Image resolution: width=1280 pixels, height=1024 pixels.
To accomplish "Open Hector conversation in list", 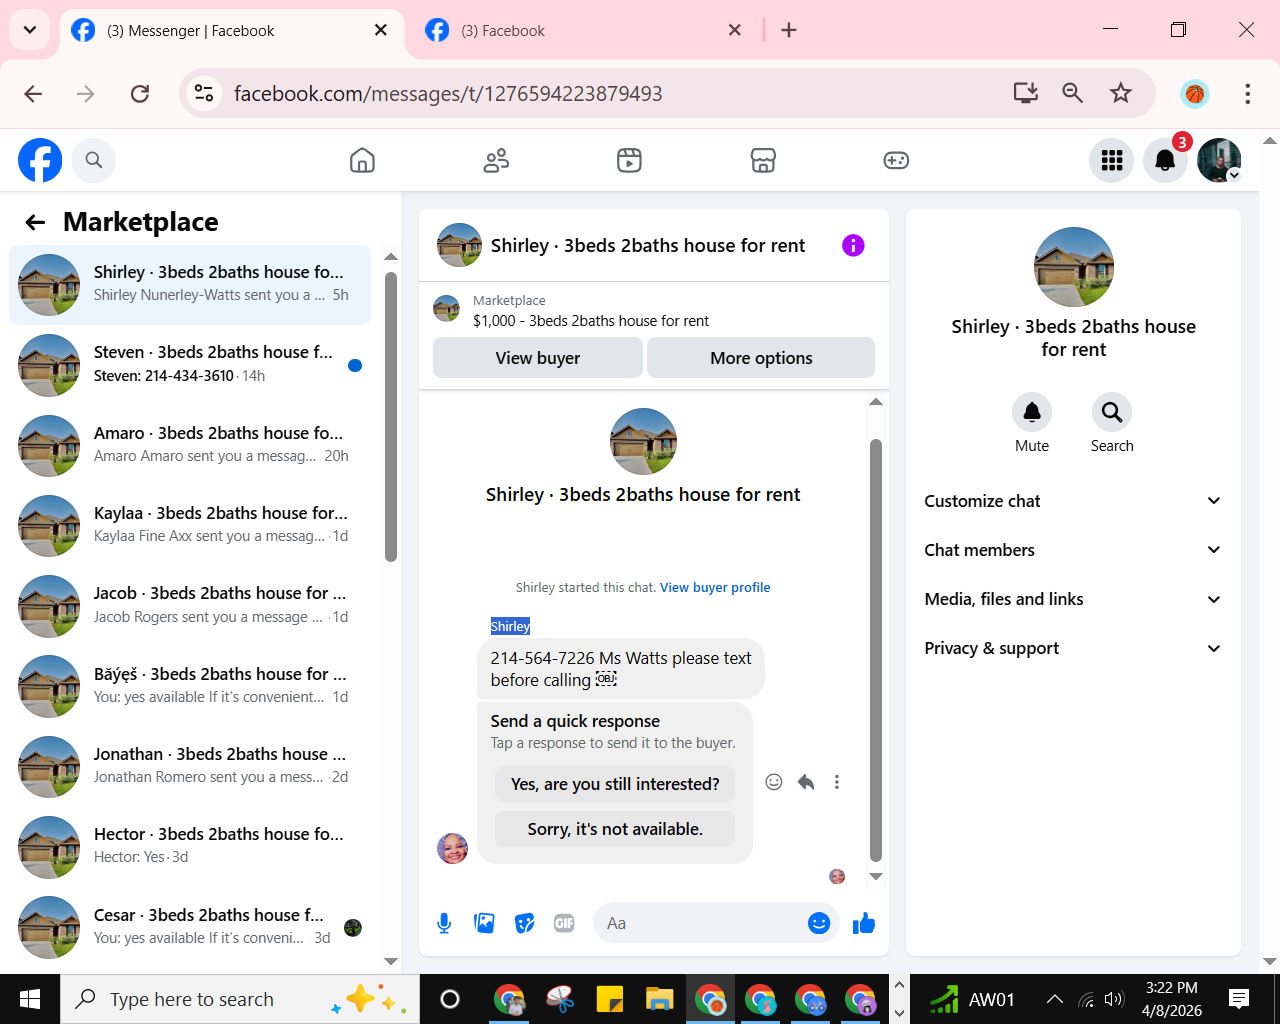I will [190, 846].
